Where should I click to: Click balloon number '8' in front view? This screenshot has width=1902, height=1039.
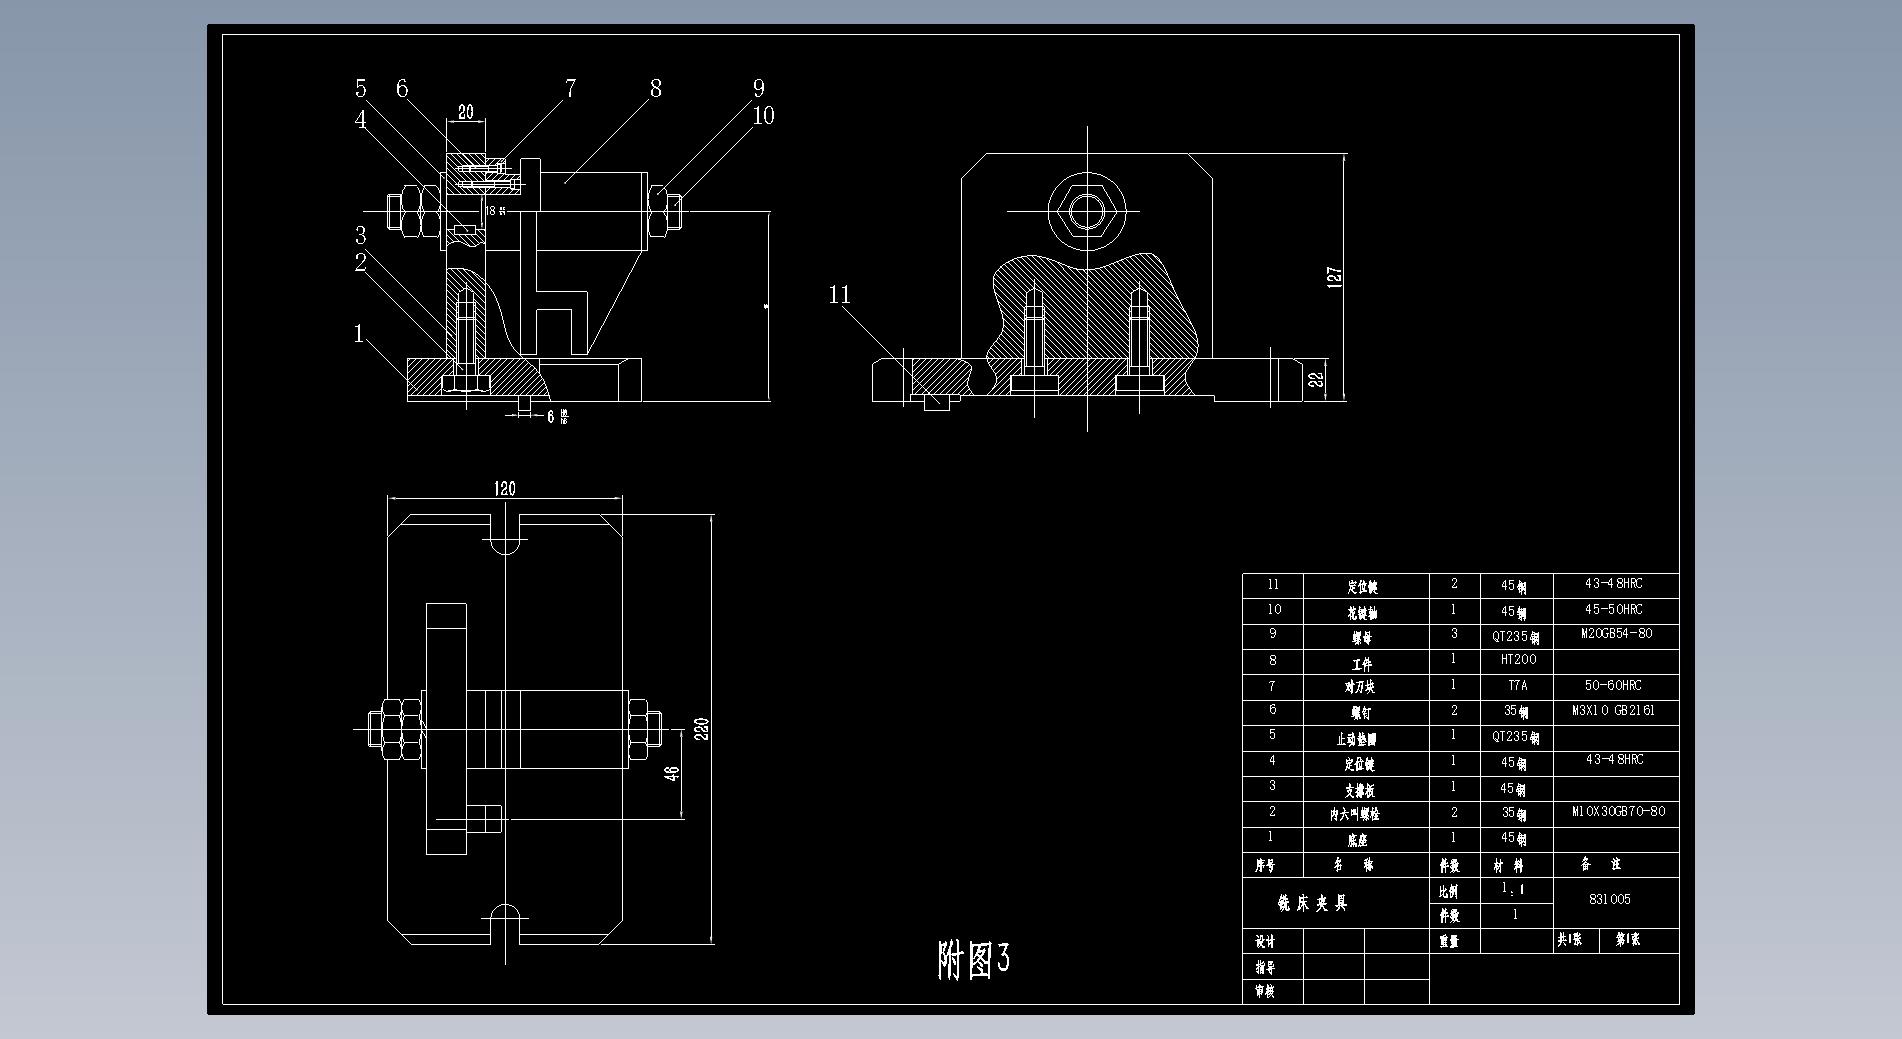(655, 88)
